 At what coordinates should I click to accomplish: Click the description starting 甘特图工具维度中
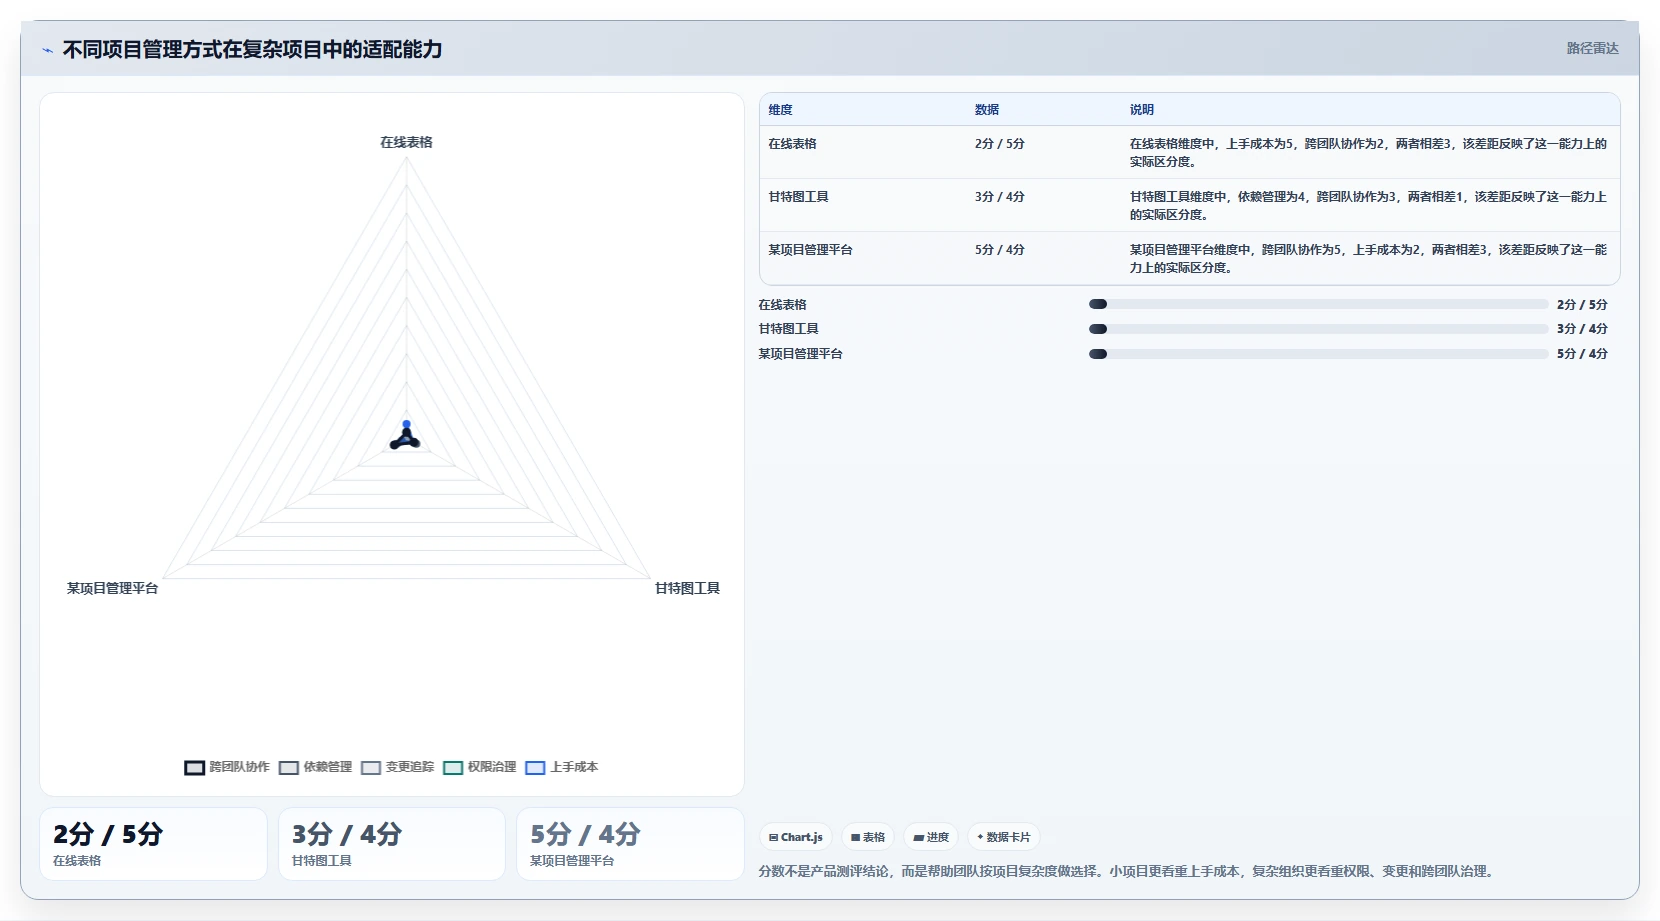1368,206
